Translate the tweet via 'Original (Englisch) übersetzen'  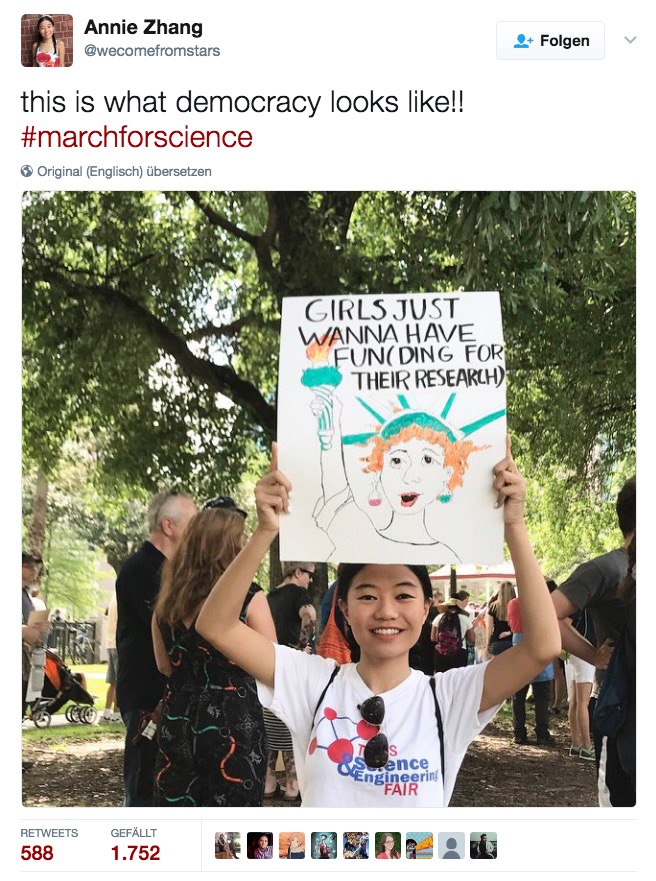click(124, 171)
